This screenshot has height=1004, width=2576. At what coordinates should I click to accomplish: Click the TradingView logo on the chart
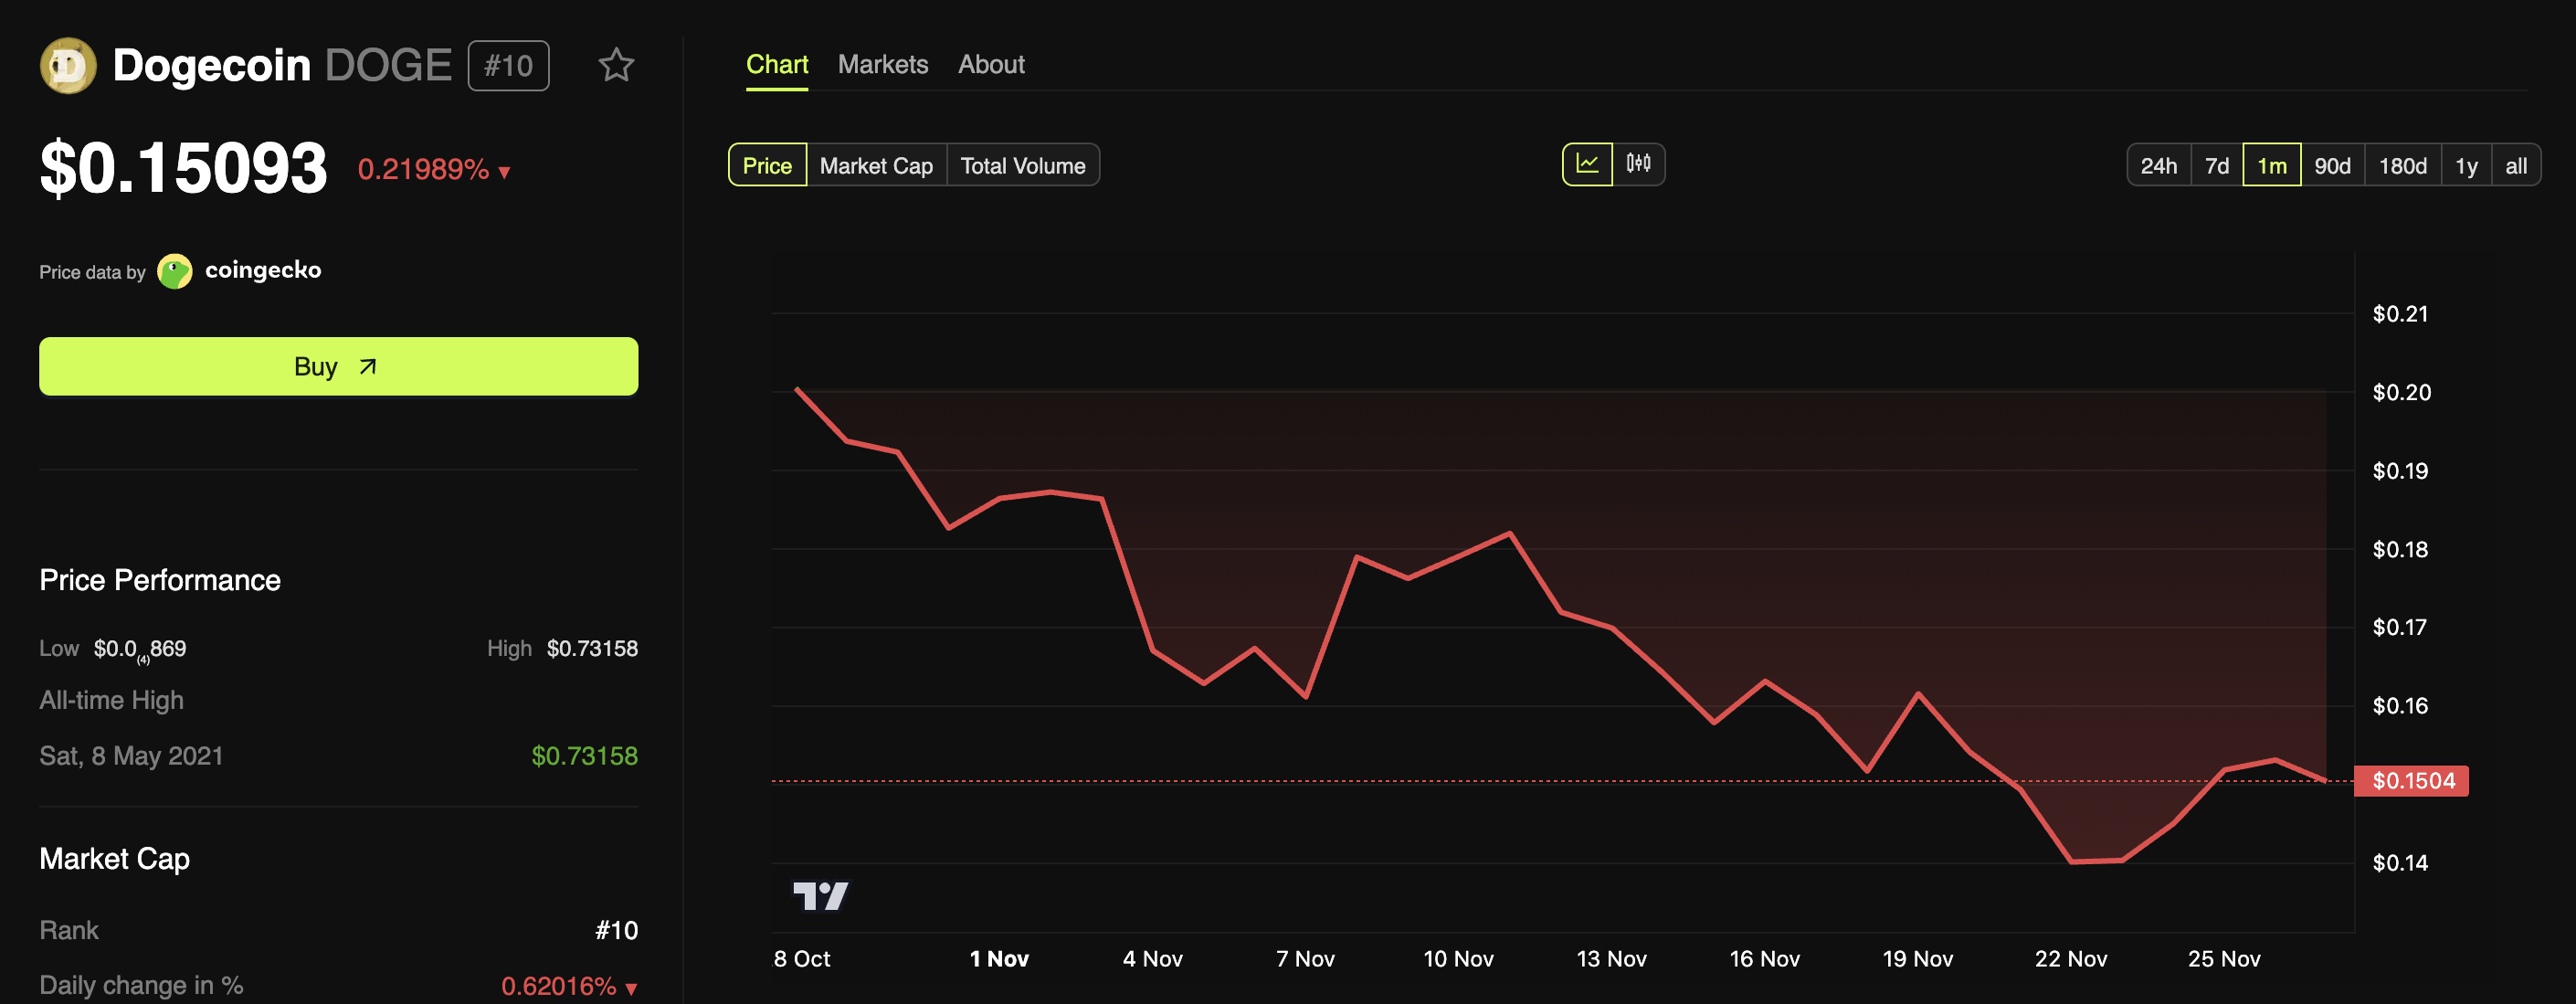pos(820,895)
